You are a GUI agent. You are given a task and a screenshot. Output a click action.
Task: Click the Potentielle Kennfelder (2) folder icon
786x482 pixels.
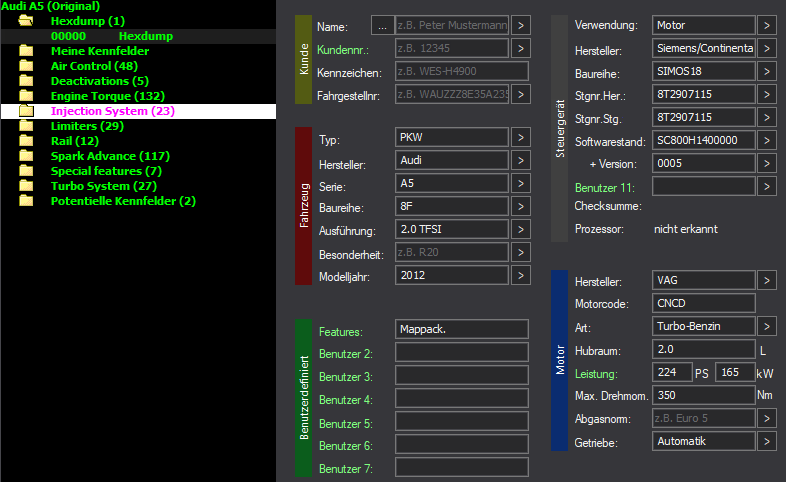point(26,201)
